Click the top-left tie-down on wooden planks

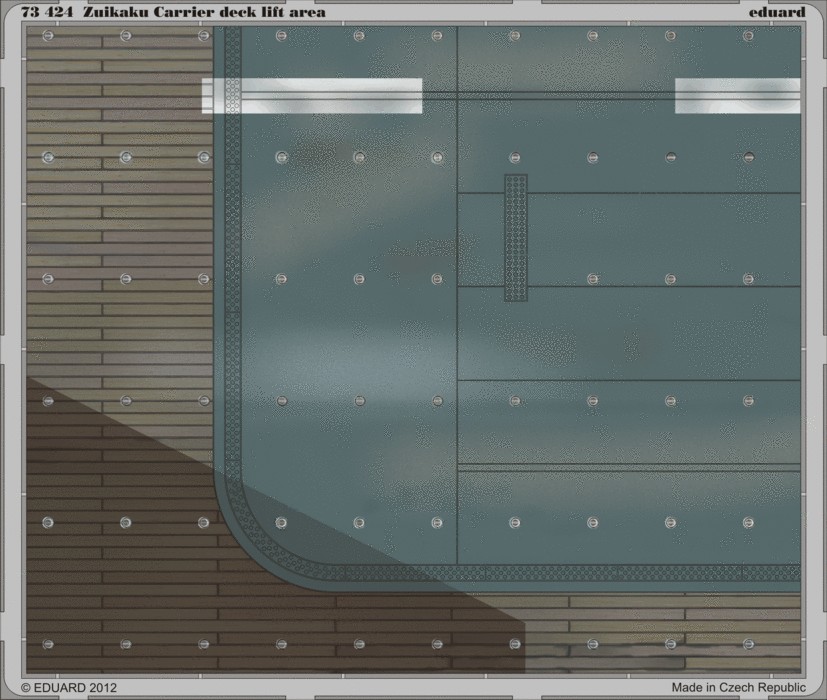48,36
